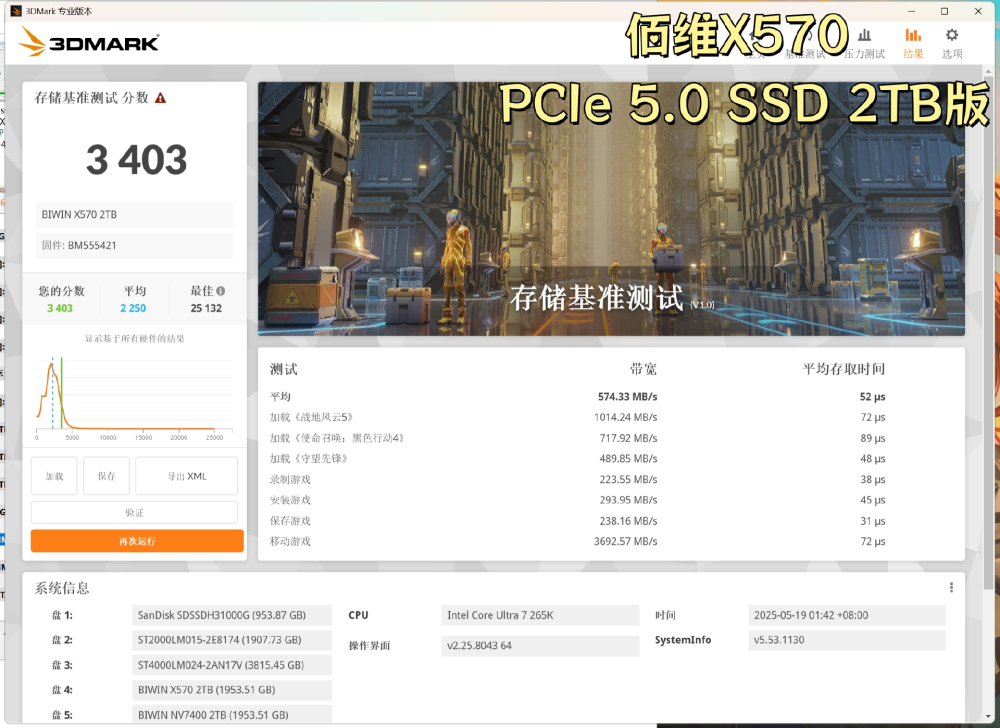Click the 导出 XML button
The image size is (1000, 728).
coord(187,476)
